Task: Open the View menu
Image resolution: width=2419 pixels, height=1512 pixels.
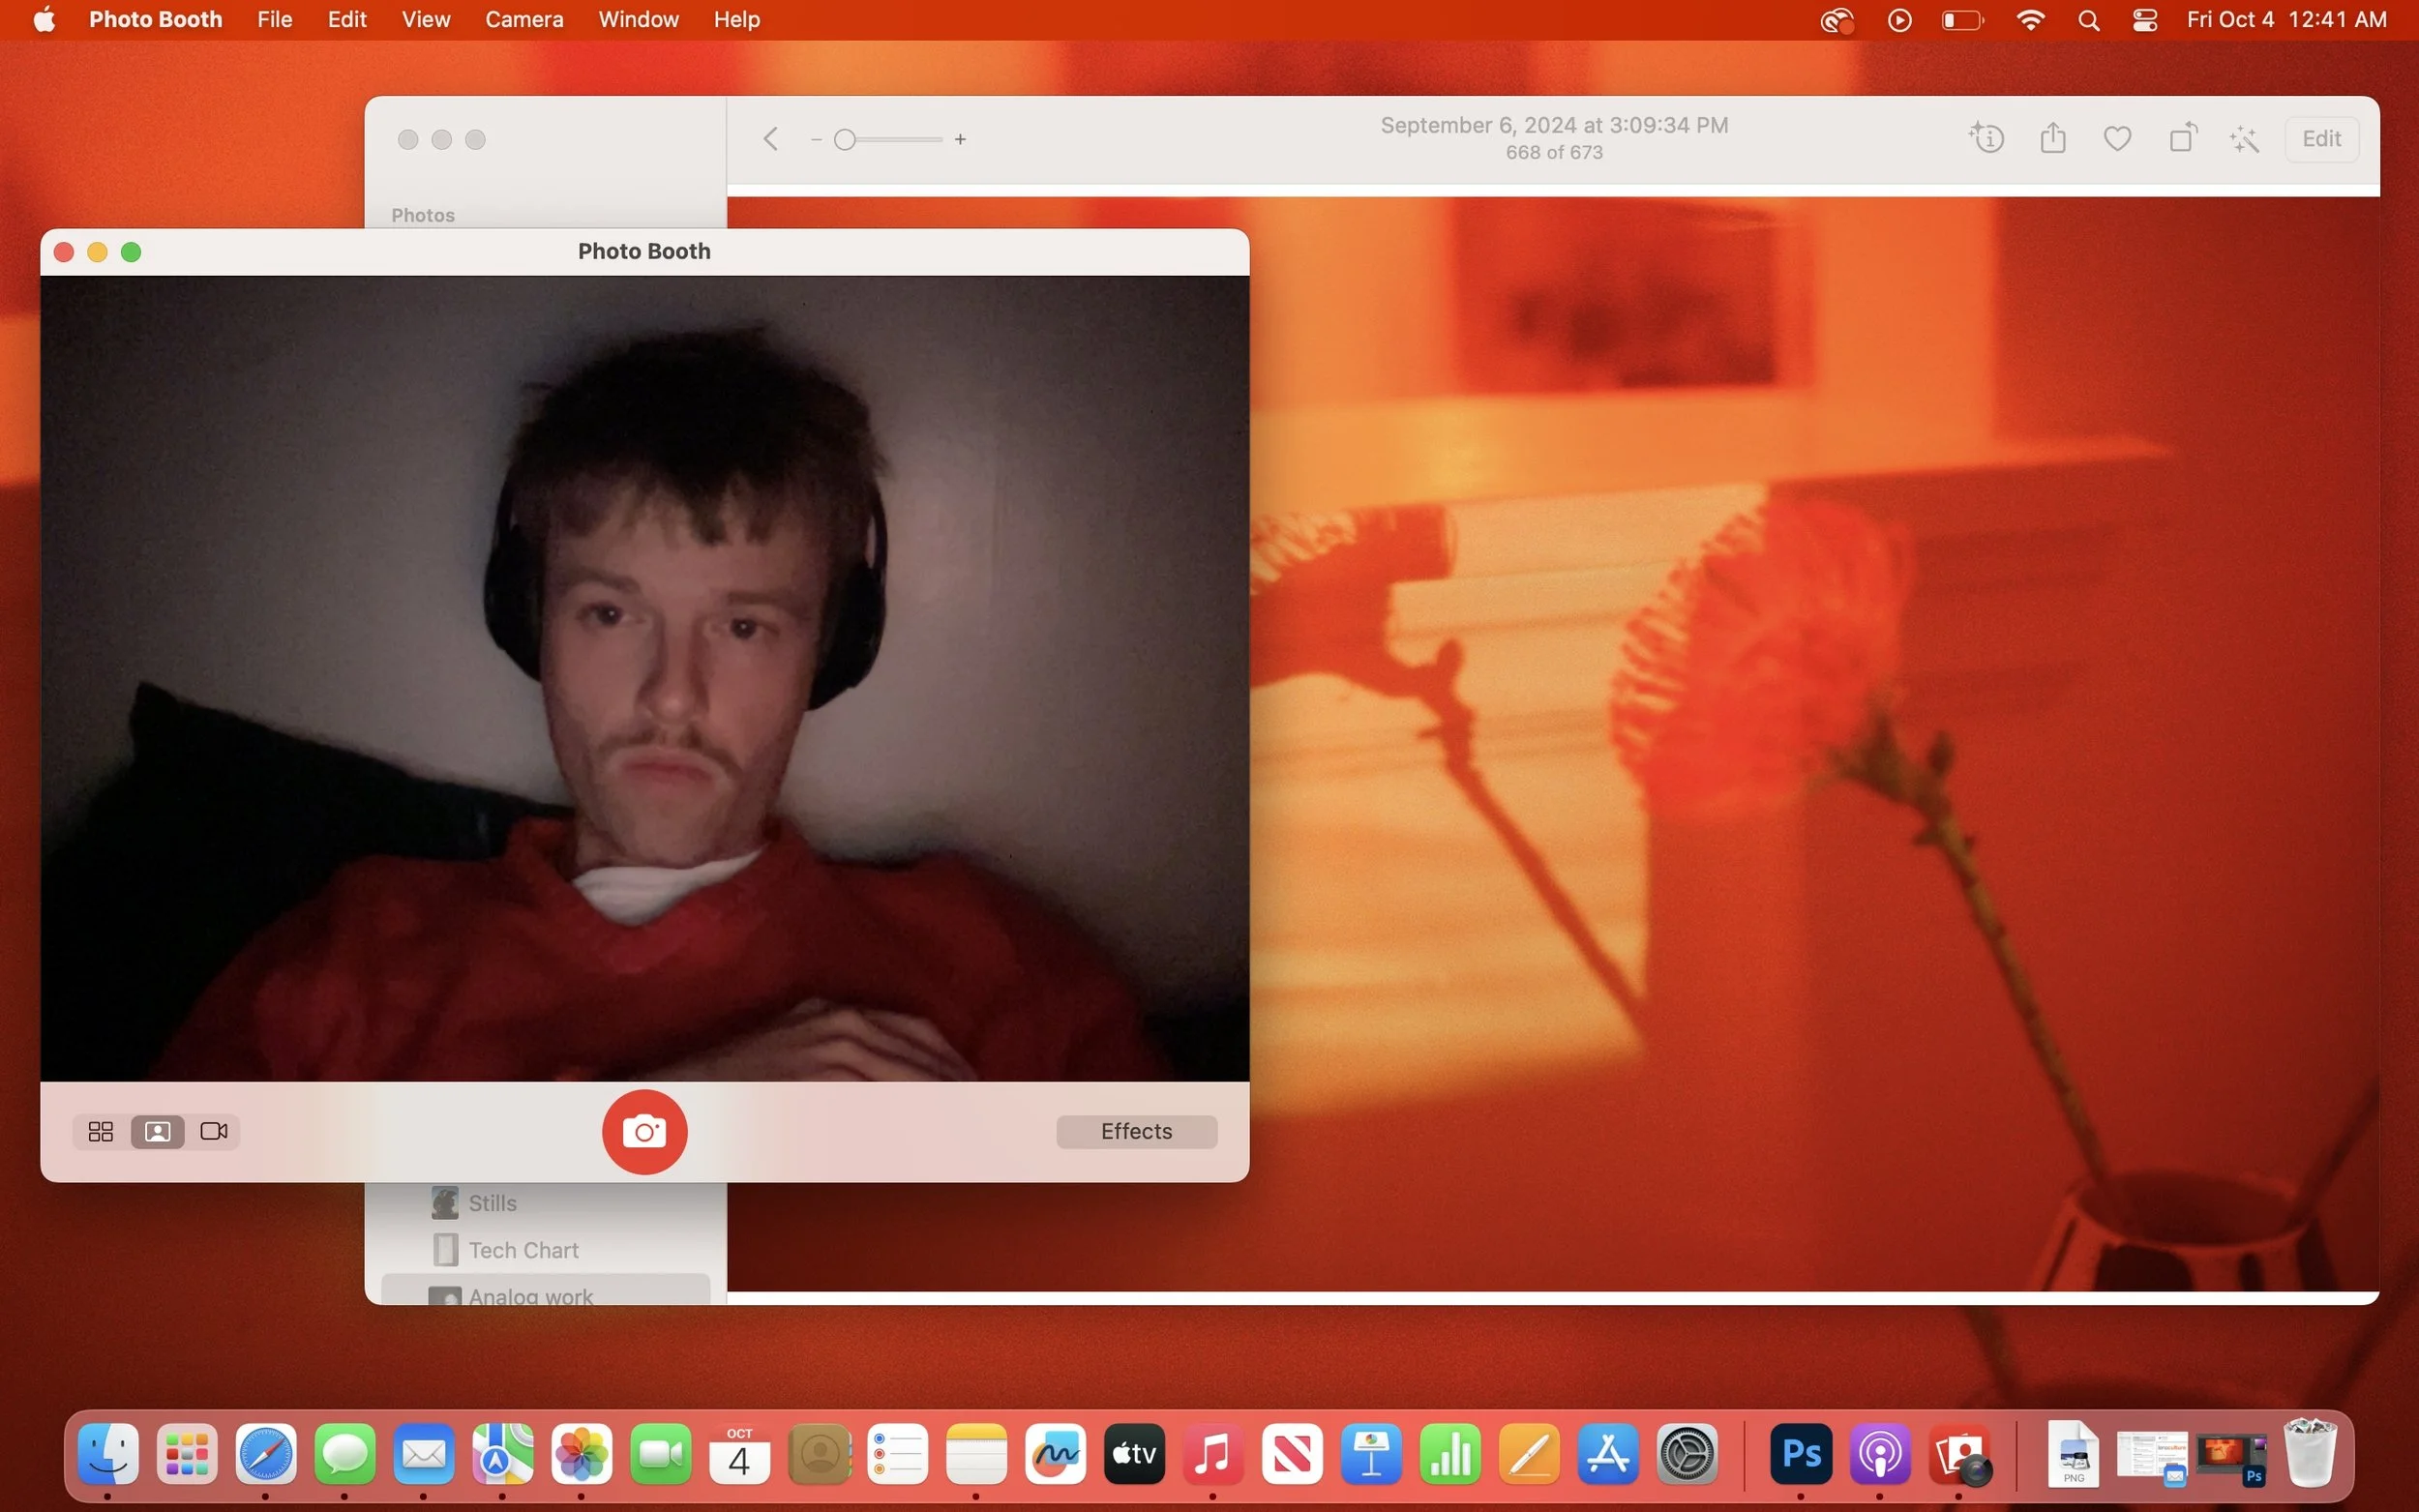Action: (x=425, y=20)
